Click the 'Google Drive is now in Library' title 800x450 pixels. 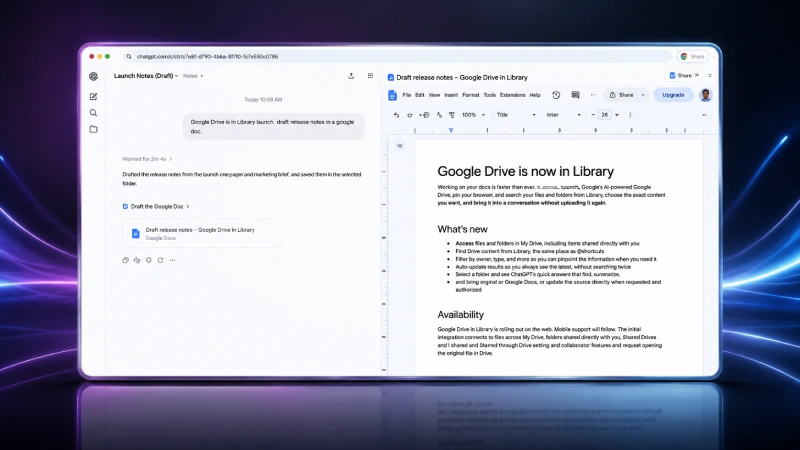point(526,171)
